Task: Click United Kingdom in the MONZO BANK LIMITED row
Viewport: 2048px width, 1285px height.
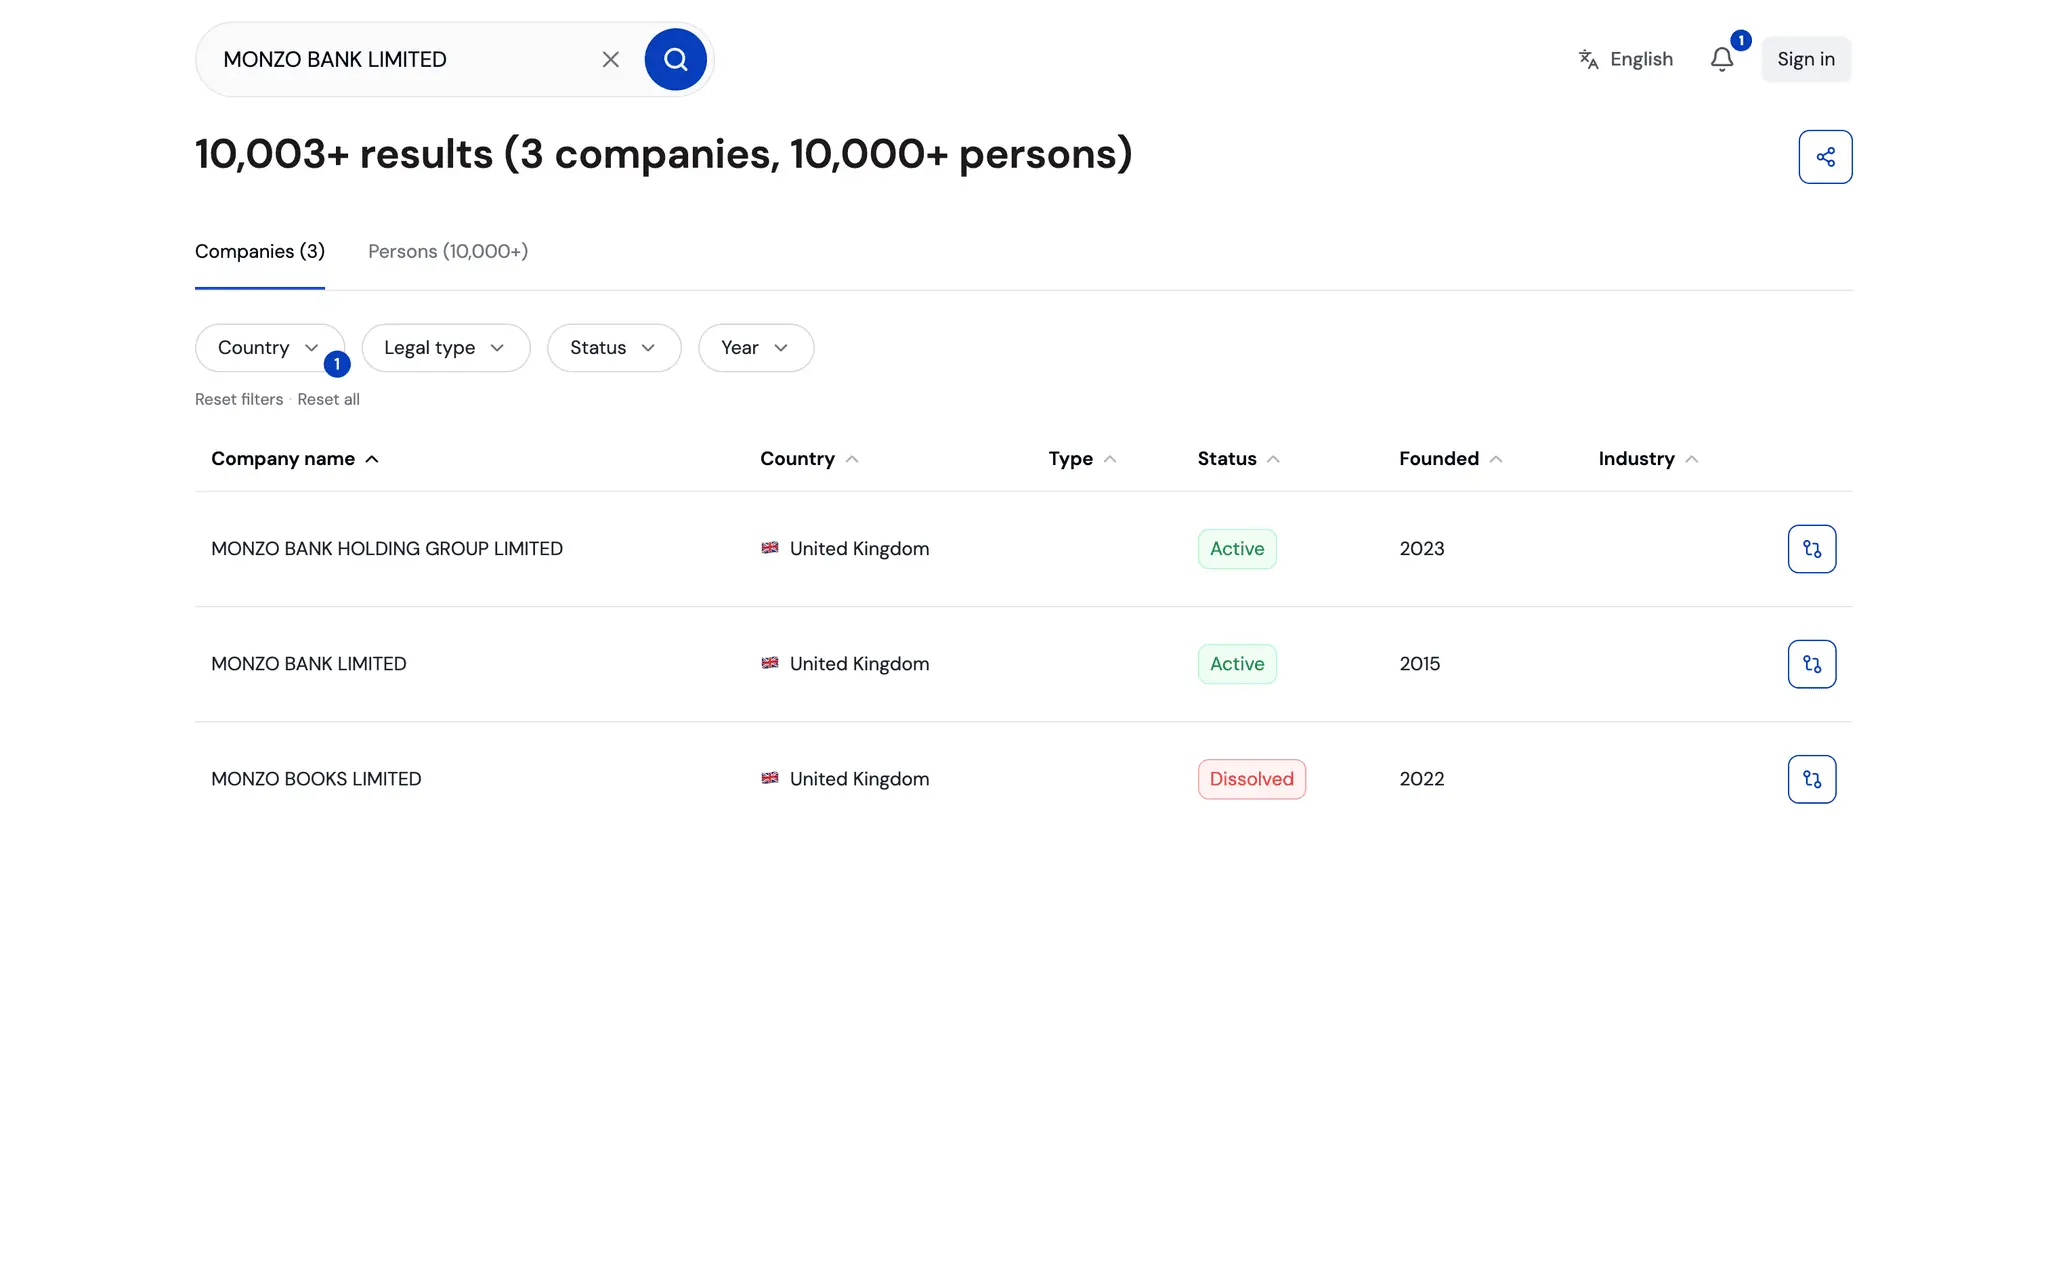Action: (859, 664)
